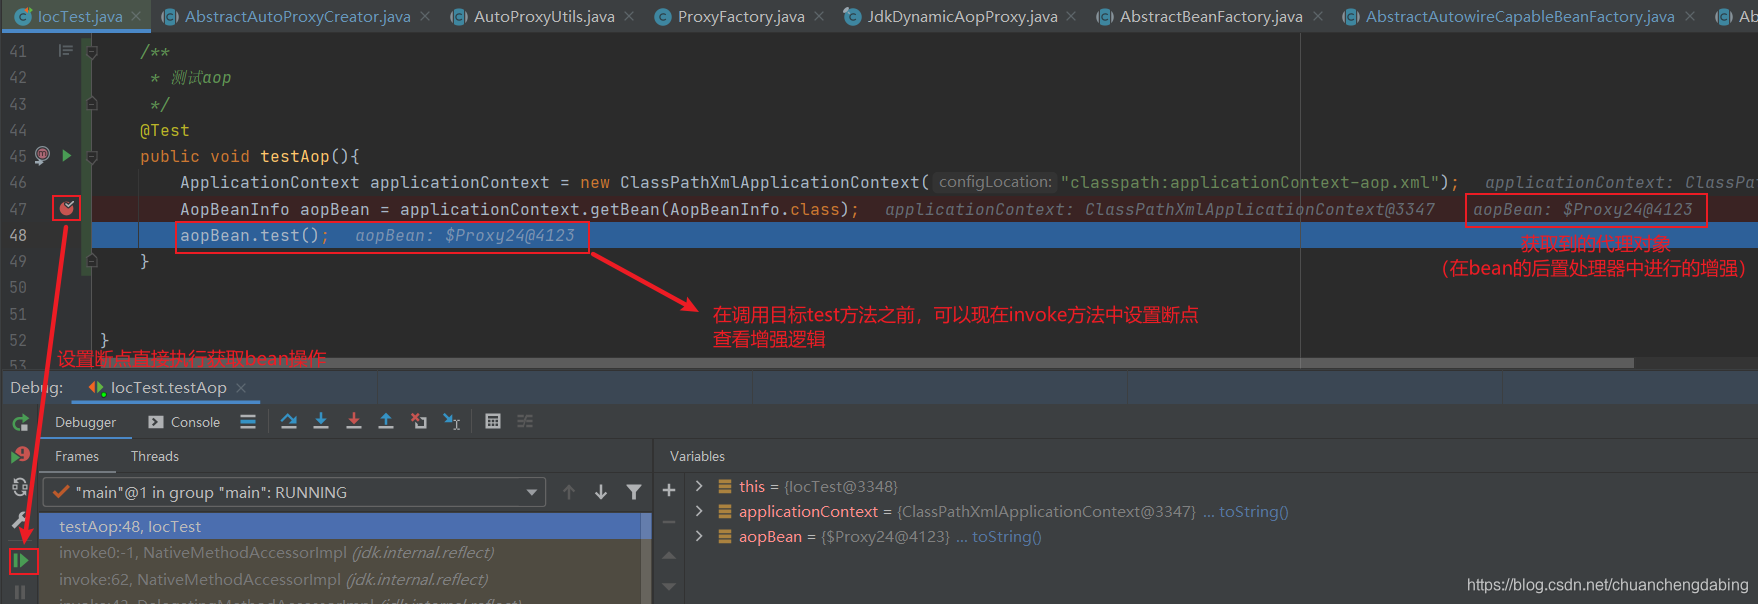
Task: Click the aopBean.test() call on line 48
Action: pyautogui.click(x=254, y=235)
